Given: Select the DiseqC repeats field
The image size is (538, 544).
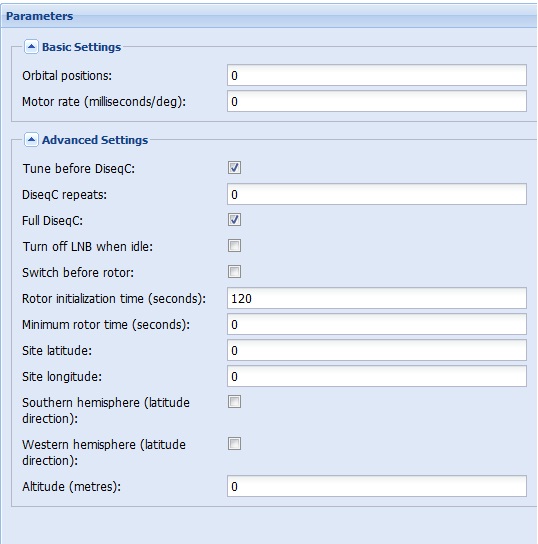Looking at the screenshot, I should click(377, 194).
